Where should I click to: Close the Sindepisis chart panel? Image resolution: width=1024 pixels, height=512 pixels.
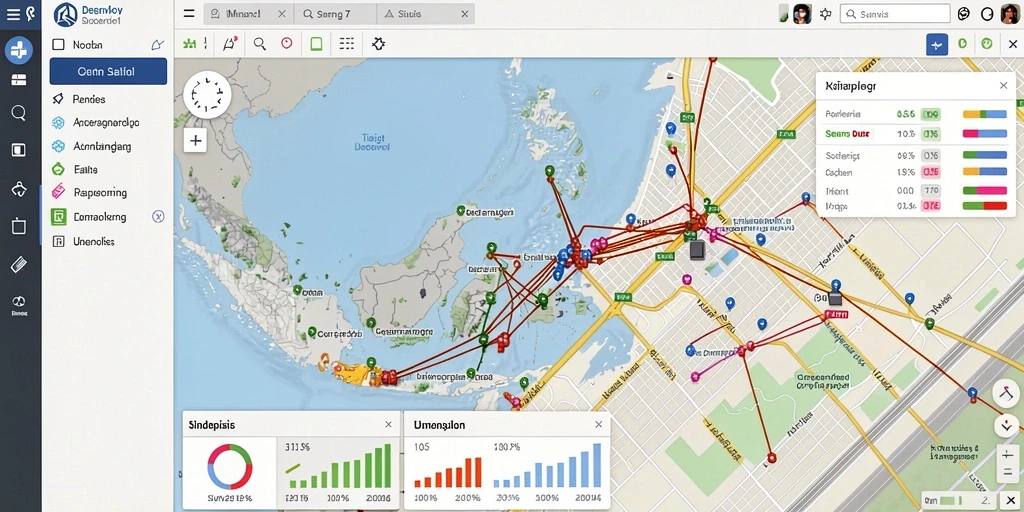coord(388,424)
